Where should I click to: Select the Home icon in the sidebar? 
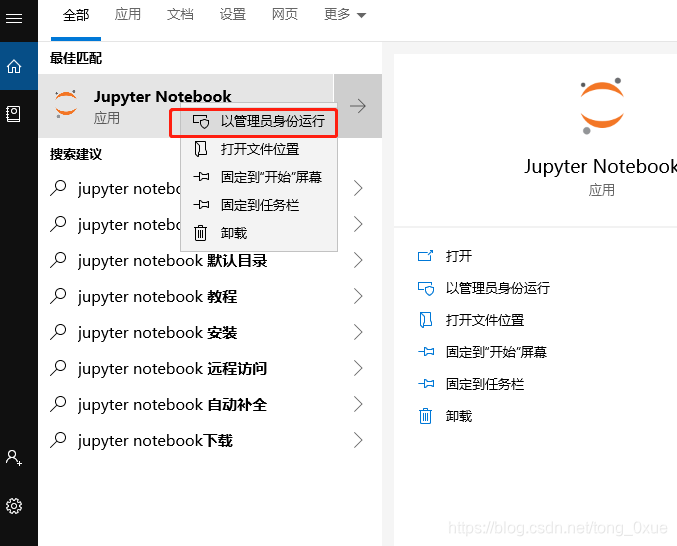(x=14, y=66)
